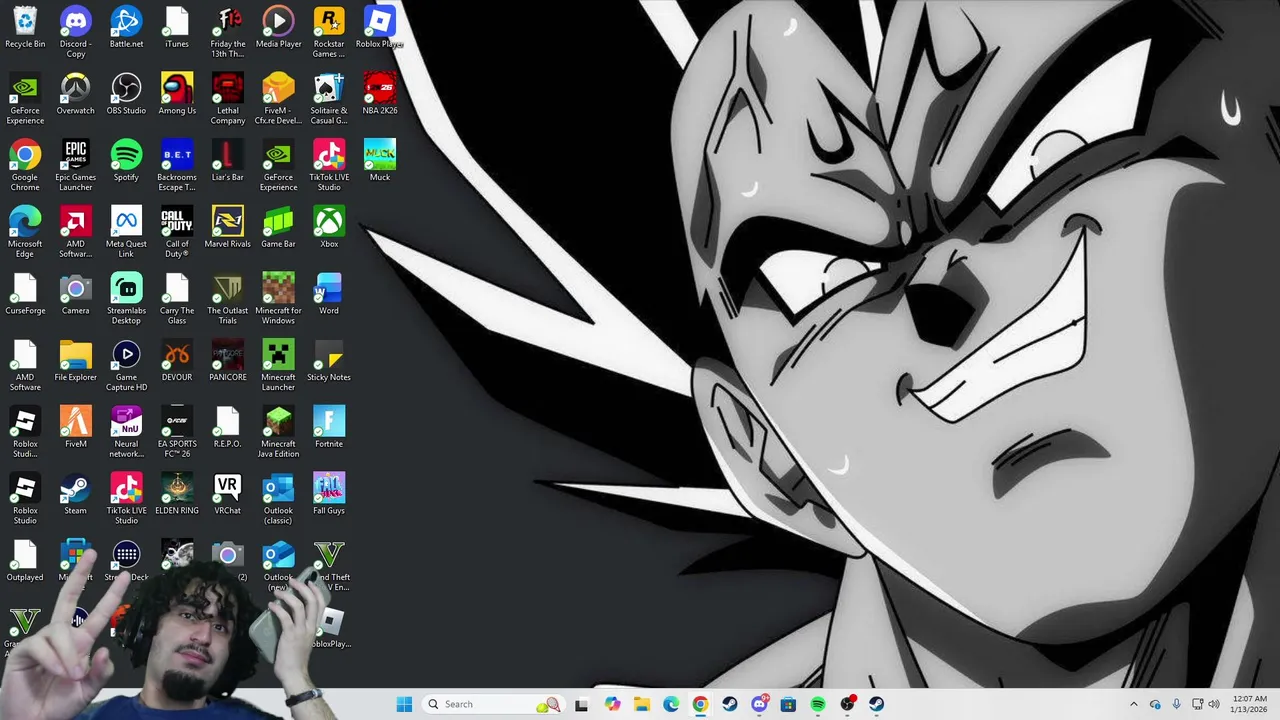Open the Word desktop shortcut

point(329,294)
